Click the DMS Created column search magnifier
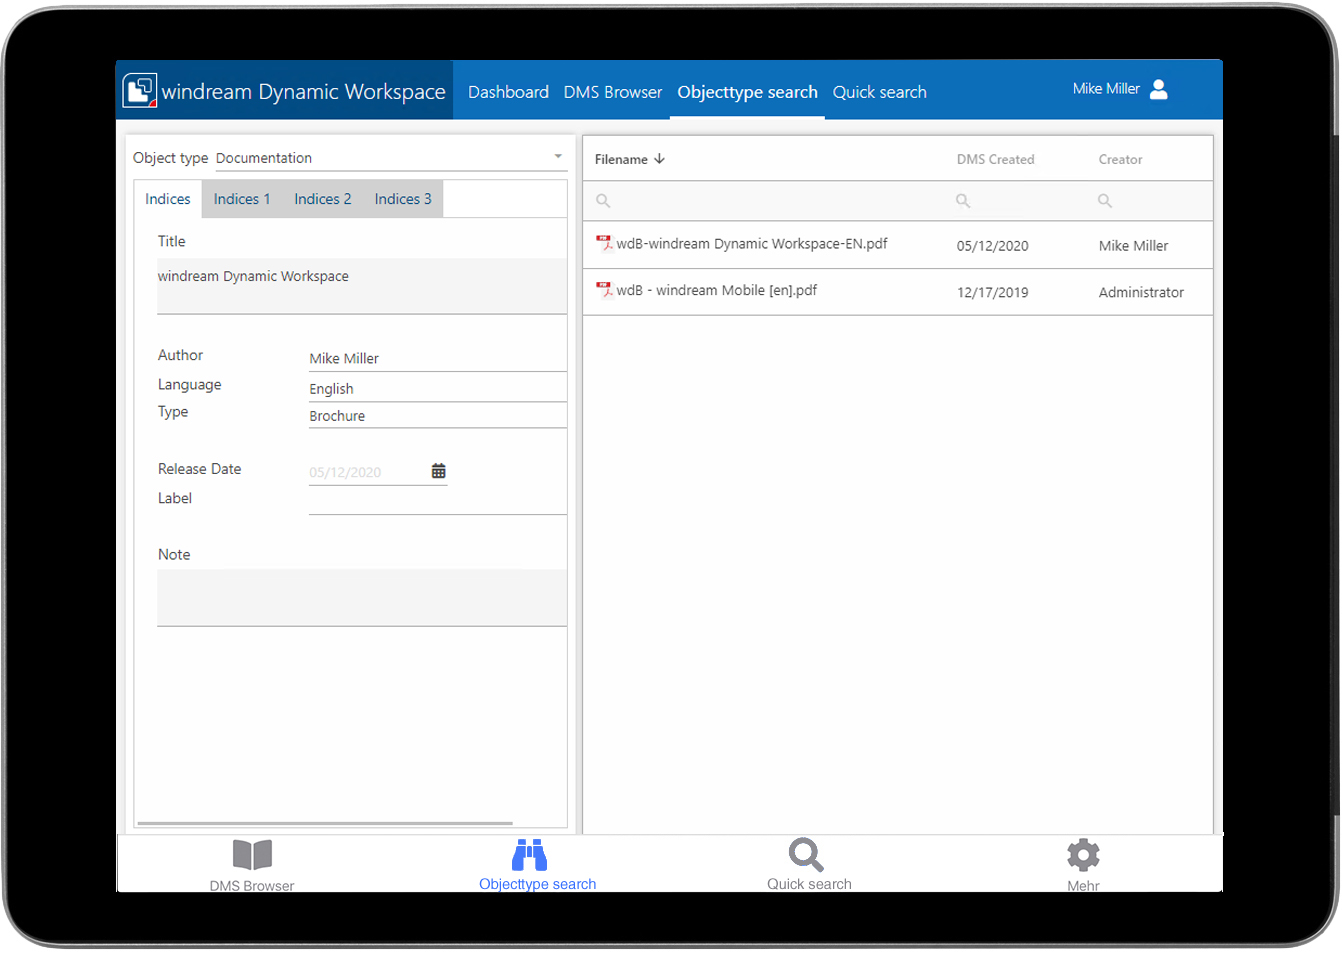The width and height of the screenshot is (1342, 954). pyautogui.click(x=963, y=201)
